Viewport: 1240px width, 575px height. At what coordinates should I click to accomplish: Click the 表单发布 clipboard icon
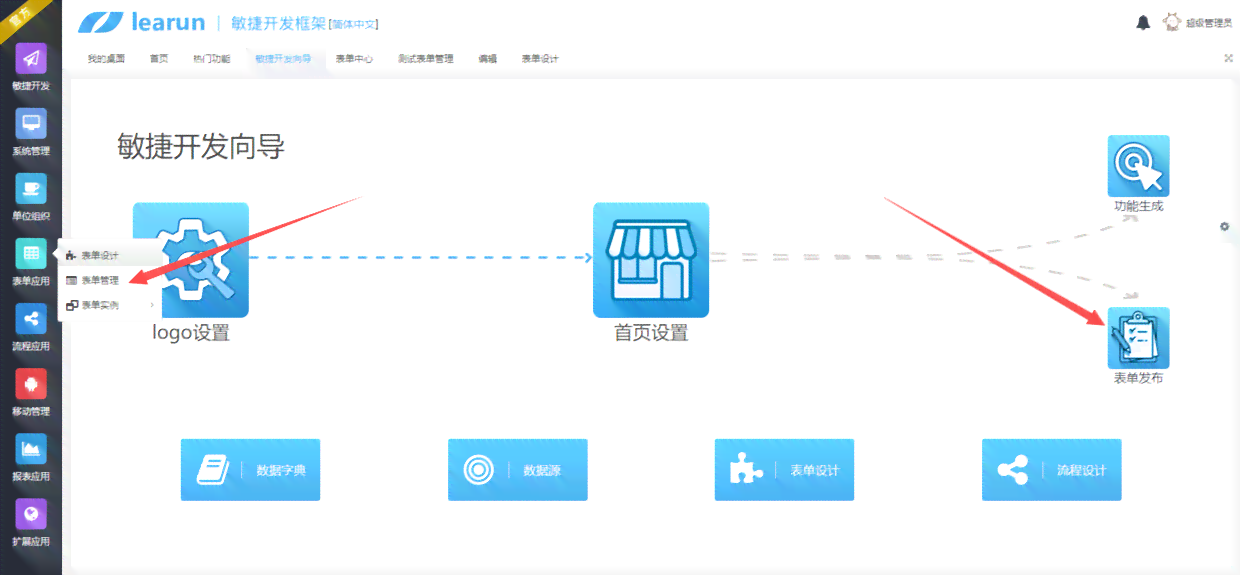pos(1138,338)
